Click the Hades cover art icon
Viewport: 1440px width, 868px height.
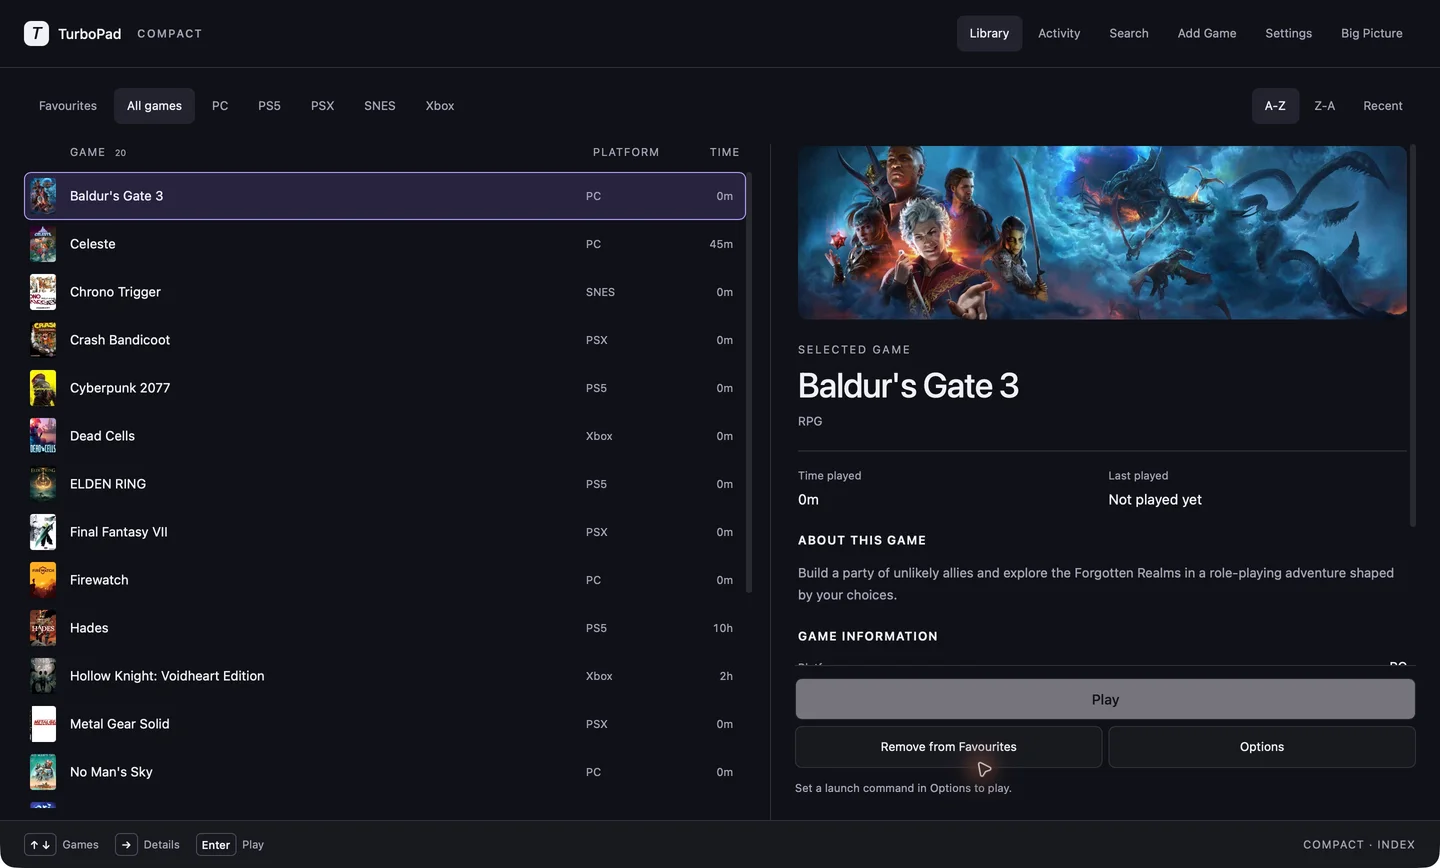43,628
